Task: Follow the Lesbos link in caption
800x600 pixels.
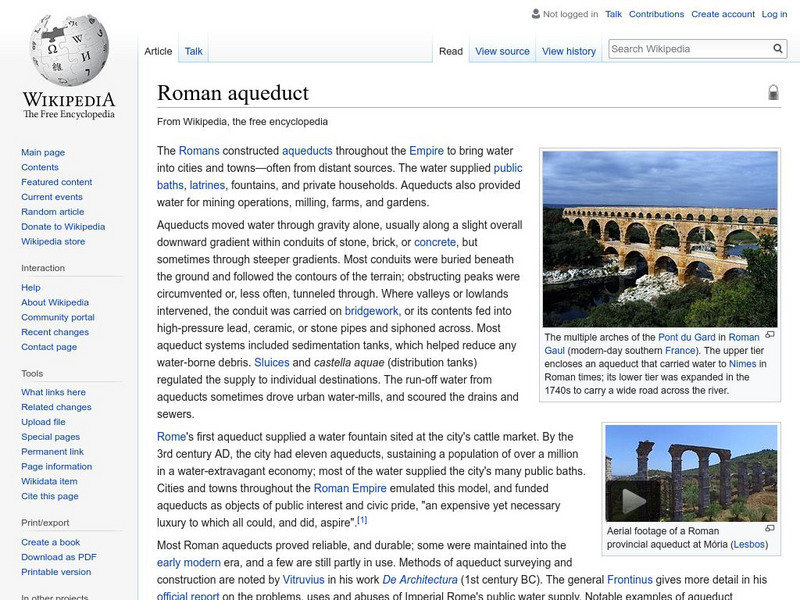Action: point(749,544)
